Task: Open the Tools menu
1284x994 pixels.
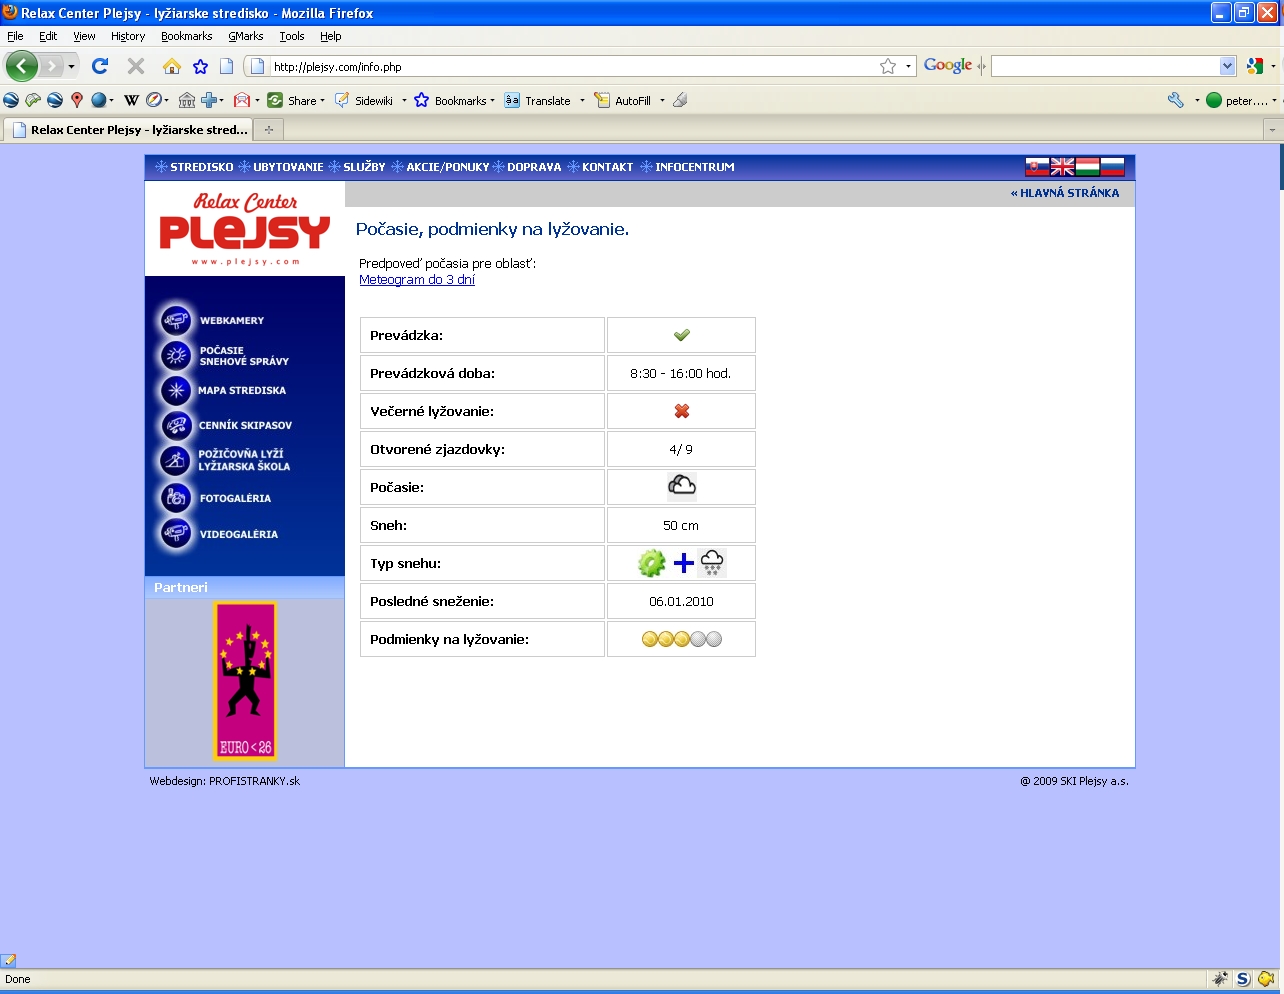Action: [292, 36]
